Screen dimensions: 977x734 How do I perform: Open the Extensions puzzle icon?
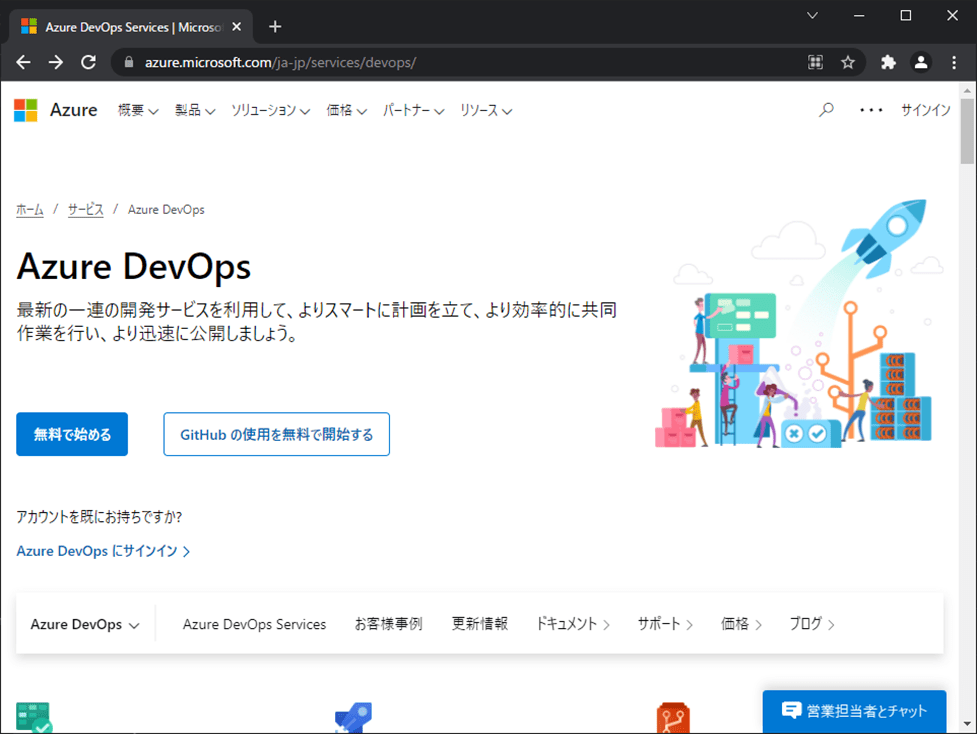coord(888,62)
